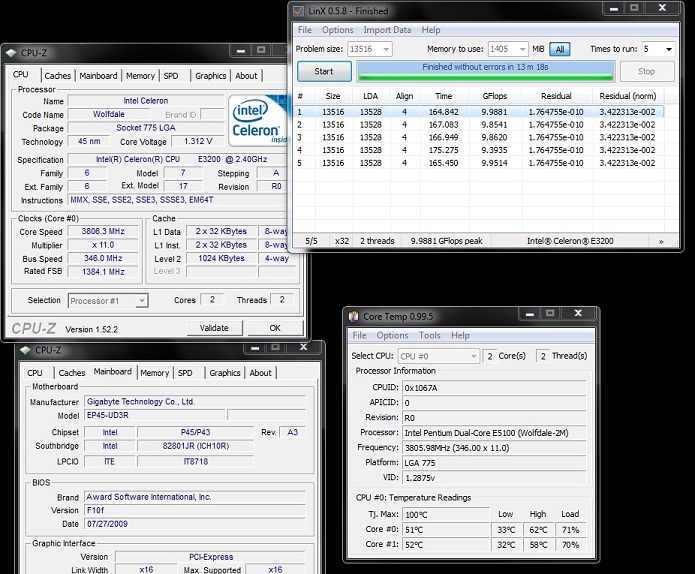This screenshot has width=695, height=574.
Task: Select LinX result row 4 with 175.275 time
Action: (x=479, y=150)
